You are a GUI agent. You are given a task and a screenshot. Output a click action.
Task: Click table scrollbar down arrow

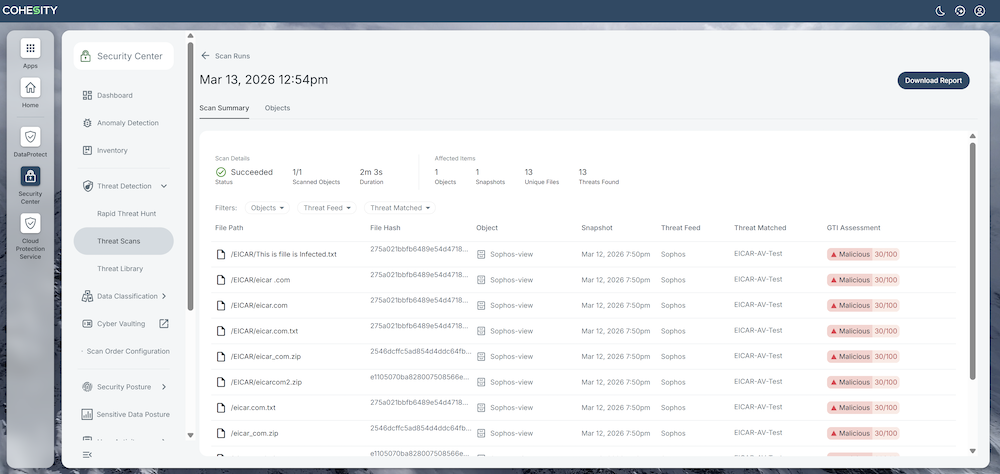973,451
